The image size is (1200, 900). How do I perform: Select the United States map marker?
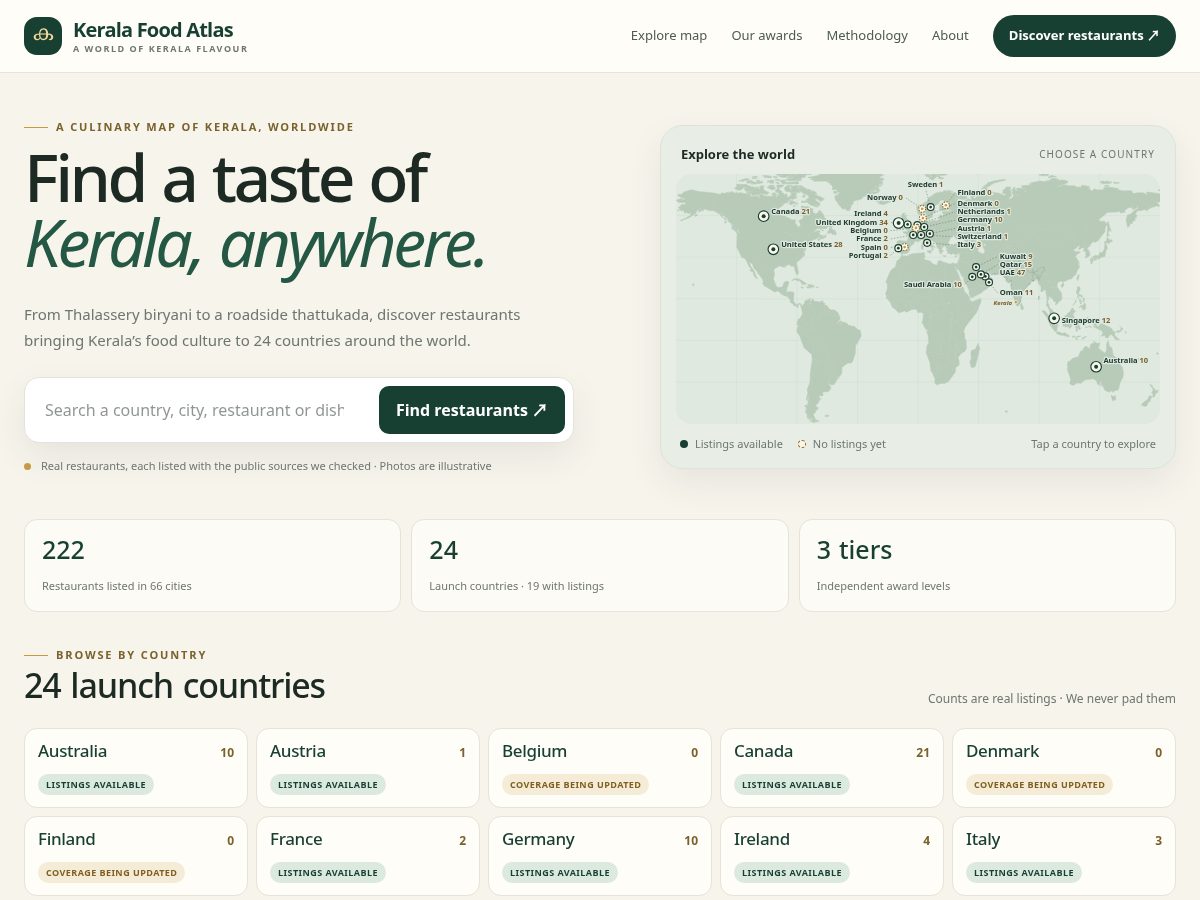pyautogui.click(x=773, y=249)
